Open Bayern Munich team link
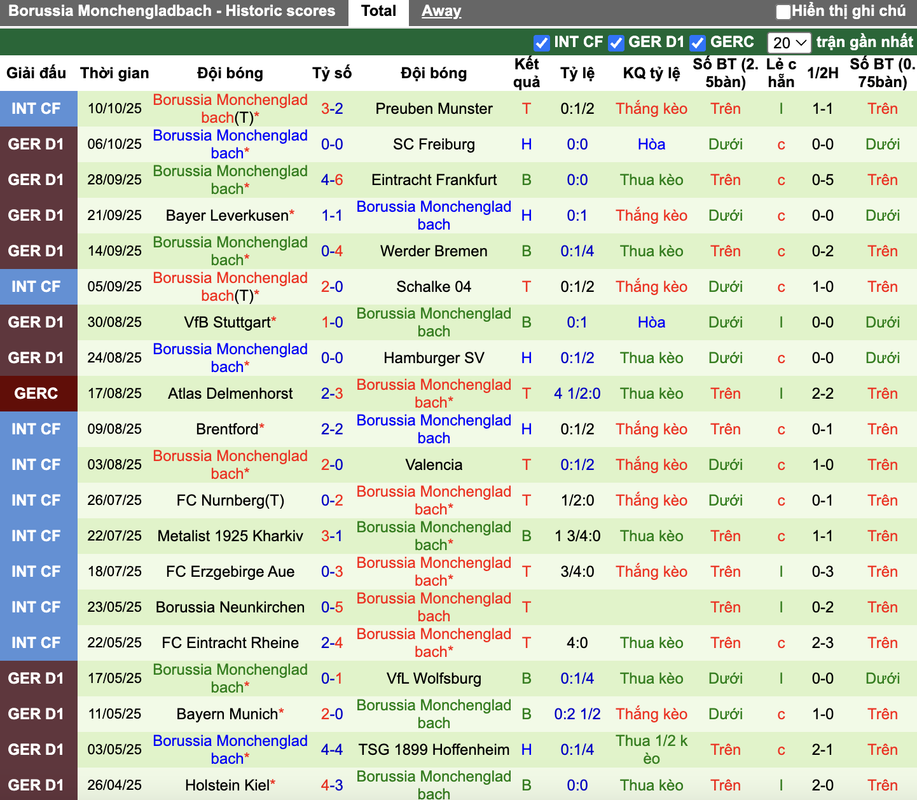The width and height of the screenshot is (917, 800). click(227, 715)
